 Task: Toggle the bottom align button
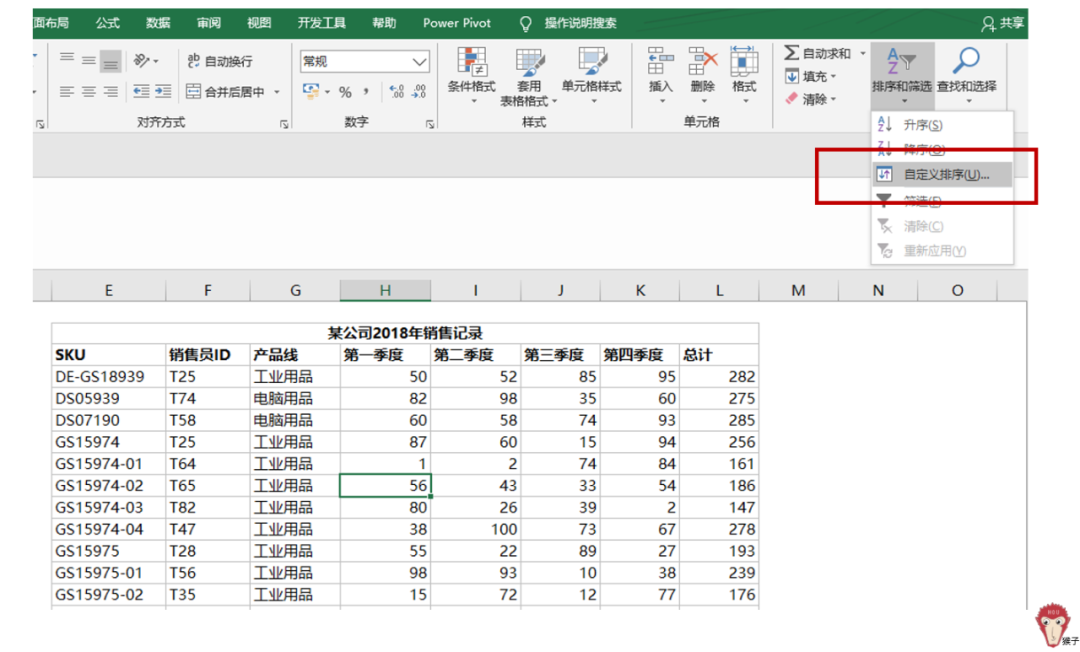point(111,61)
